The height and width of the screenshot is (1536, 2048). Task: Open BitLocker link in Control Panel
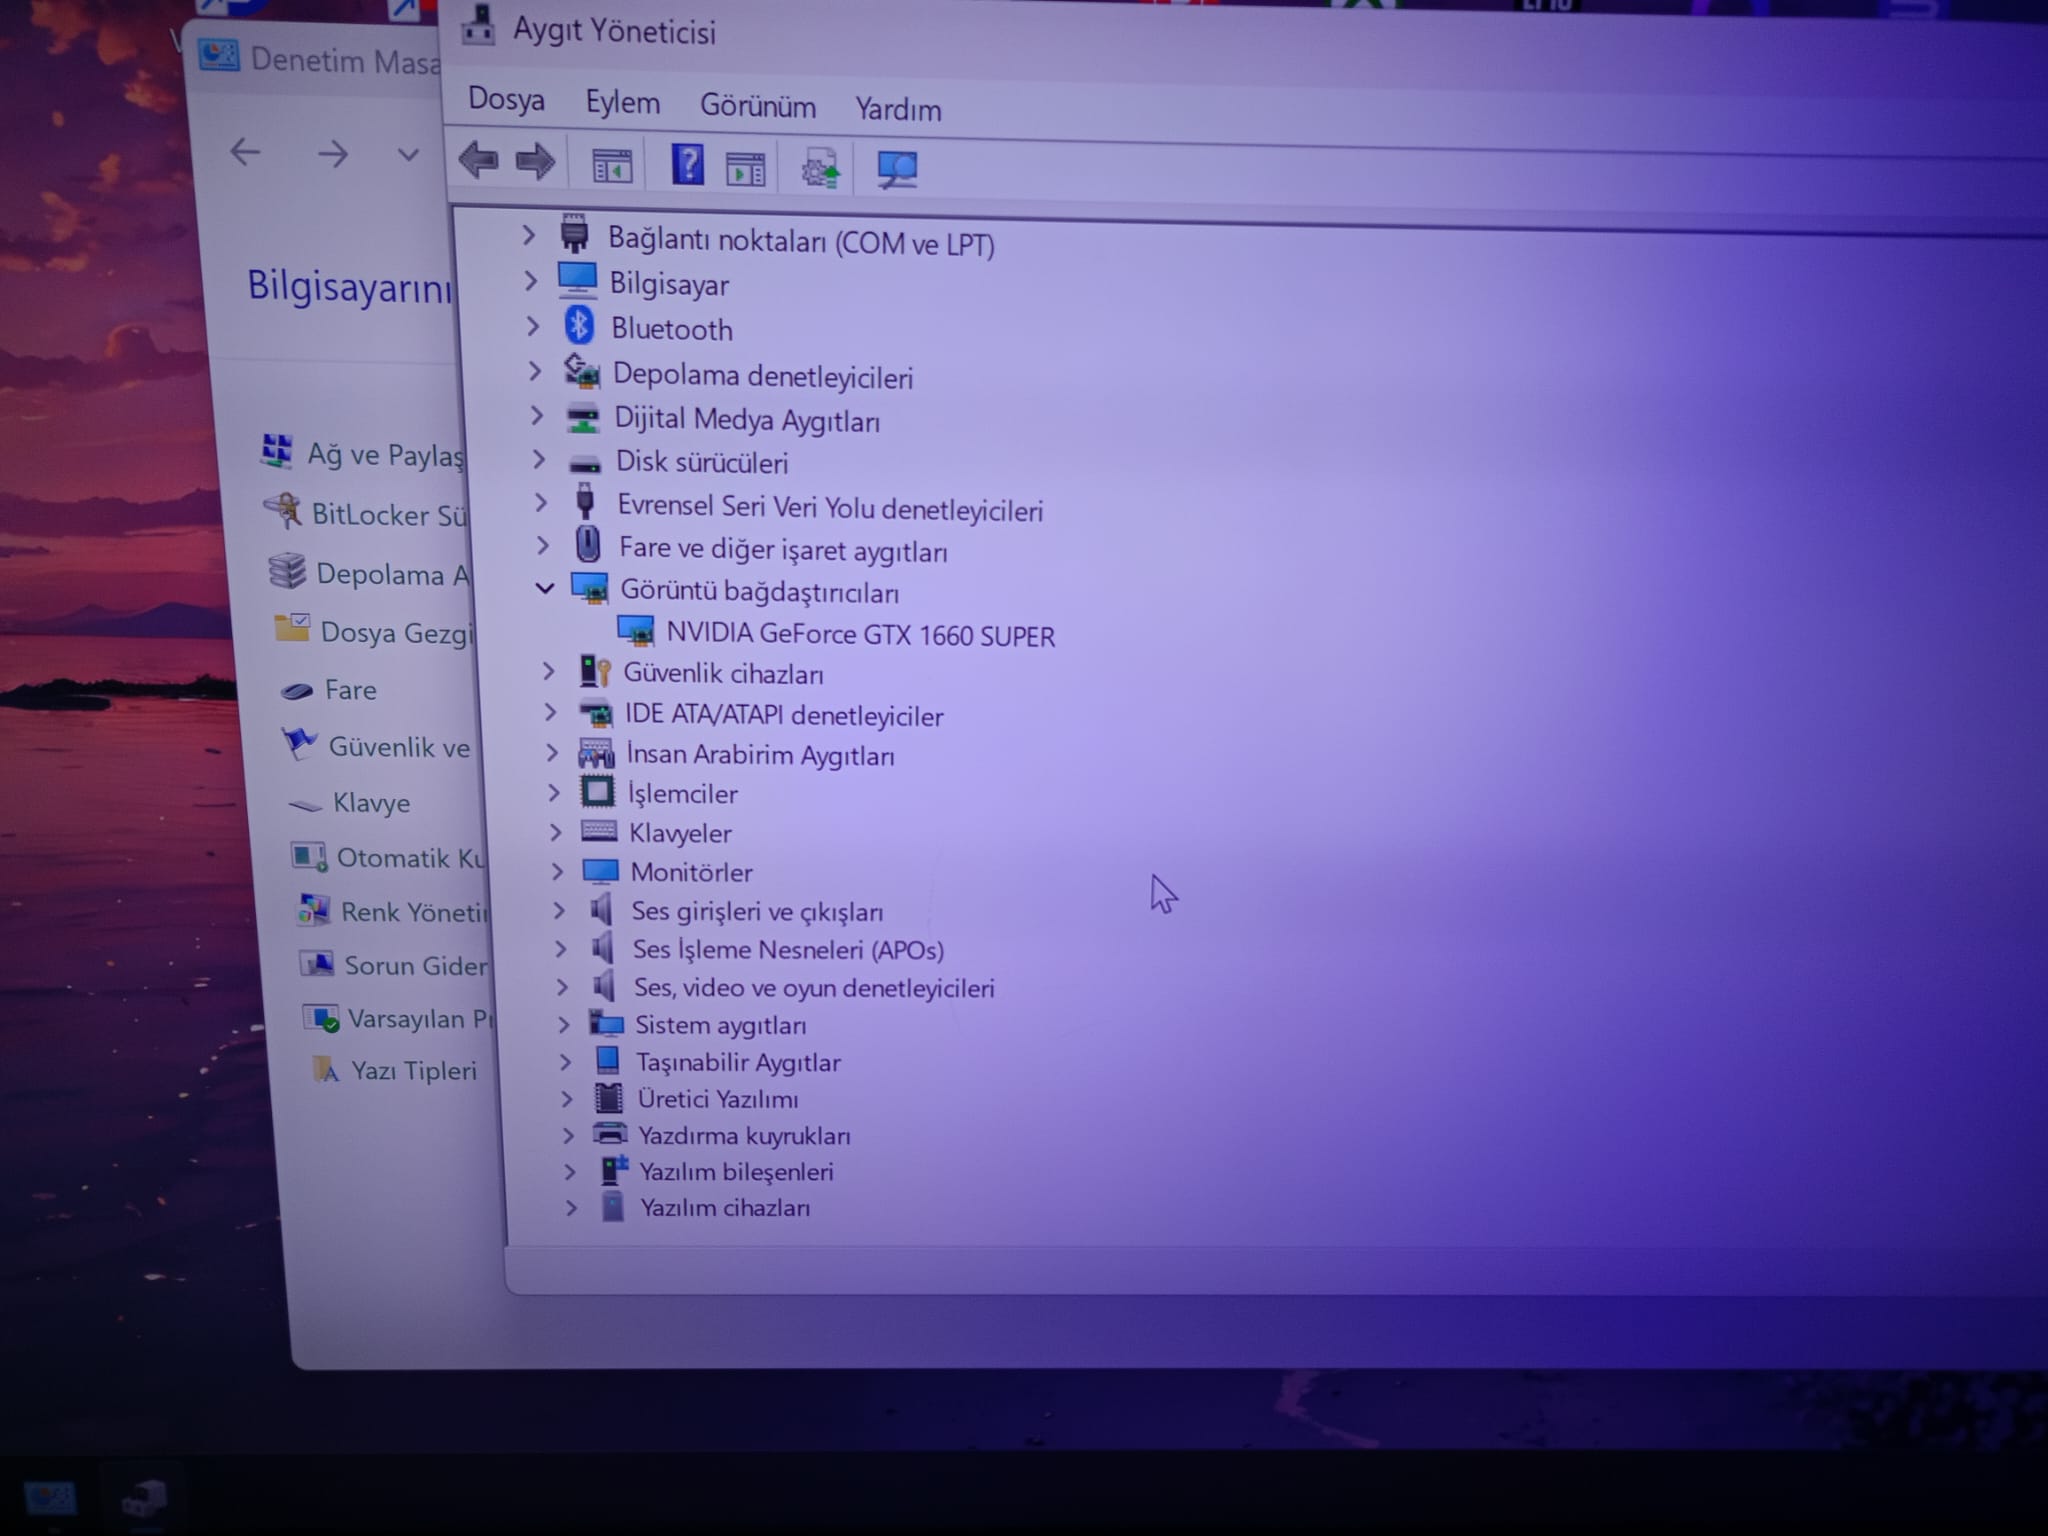click(387, 515)
